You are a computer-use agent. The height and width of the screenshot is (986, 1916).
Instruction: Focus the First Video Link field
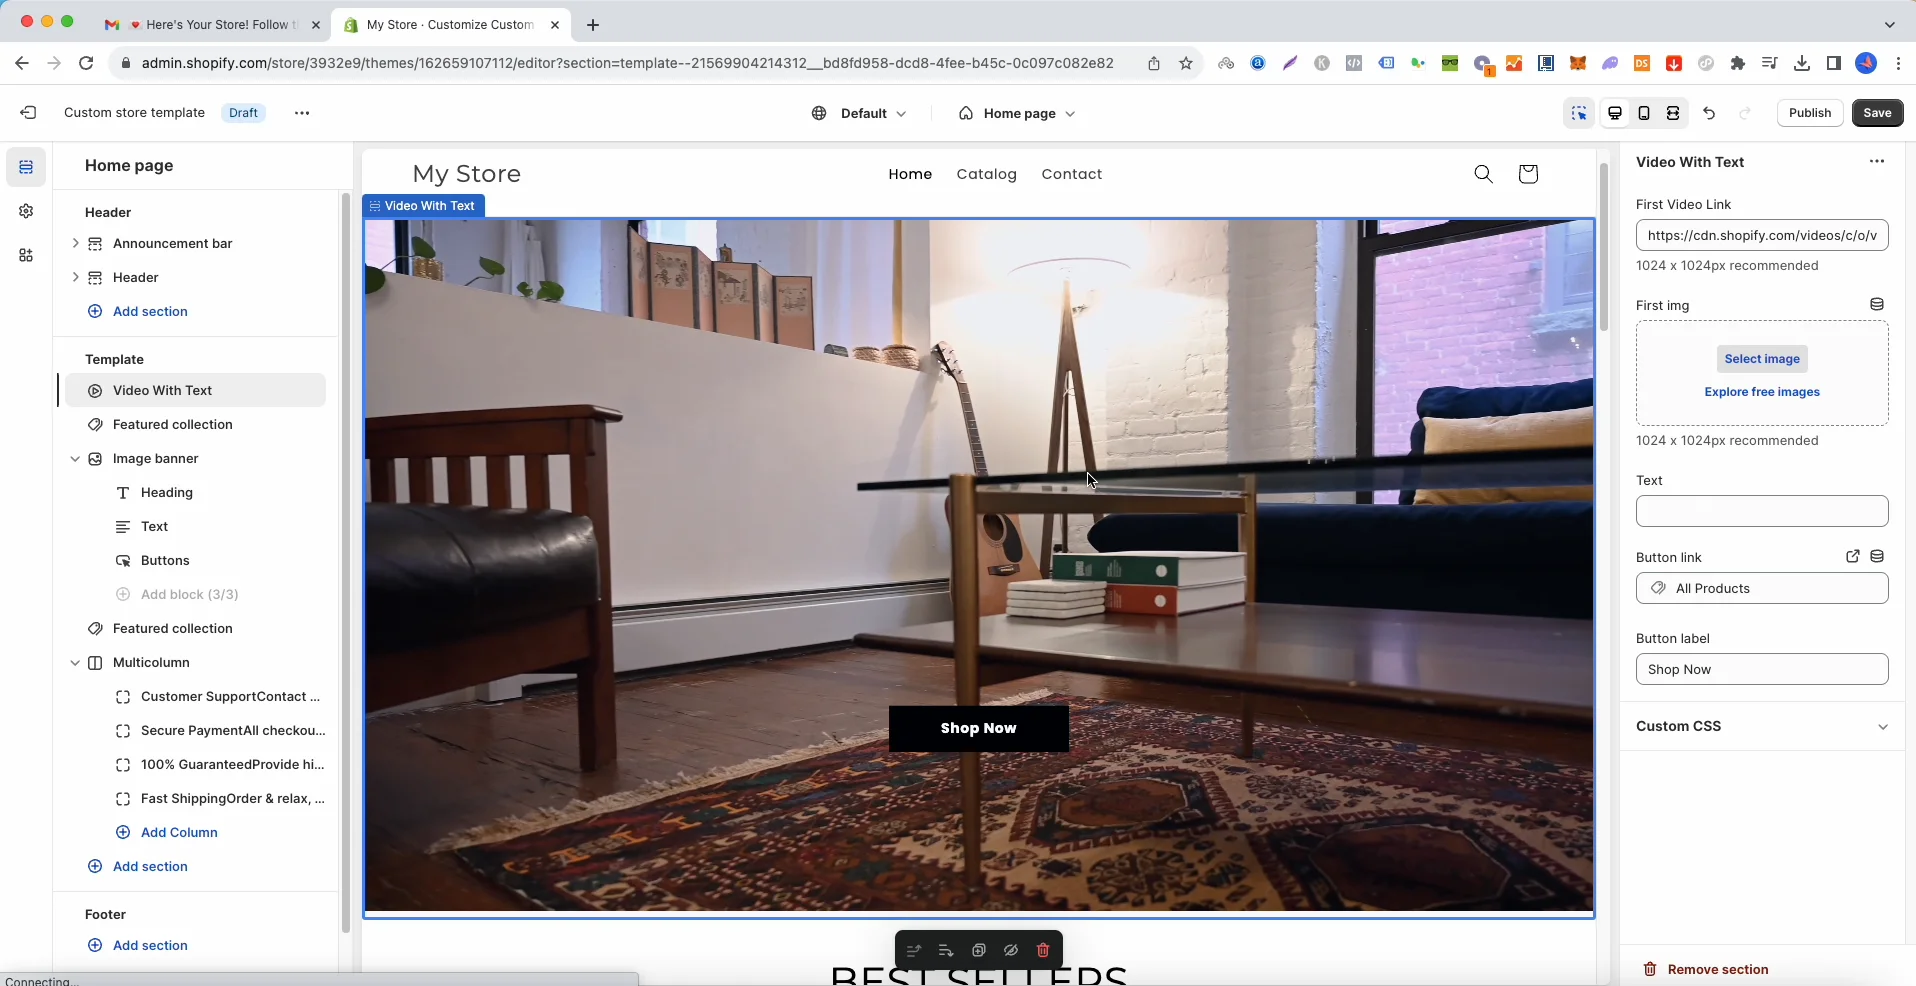tap(1762, 235)
